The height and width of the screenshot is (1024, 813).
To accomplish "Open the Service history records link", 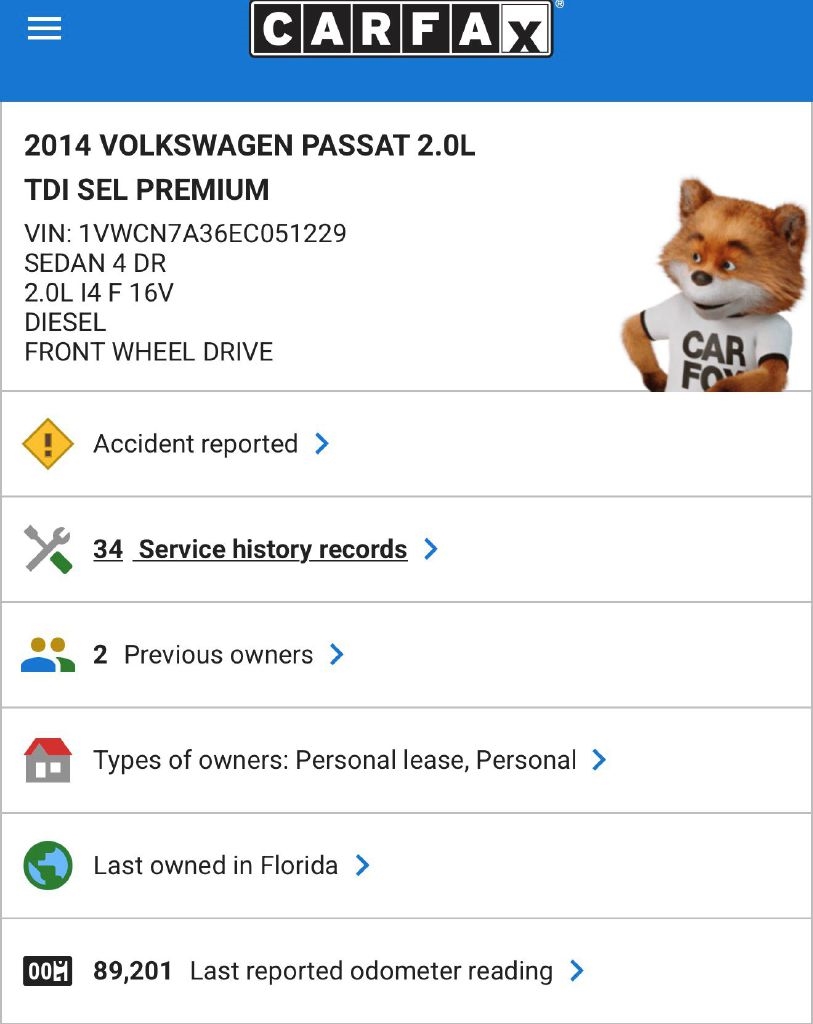I will 272,549.
